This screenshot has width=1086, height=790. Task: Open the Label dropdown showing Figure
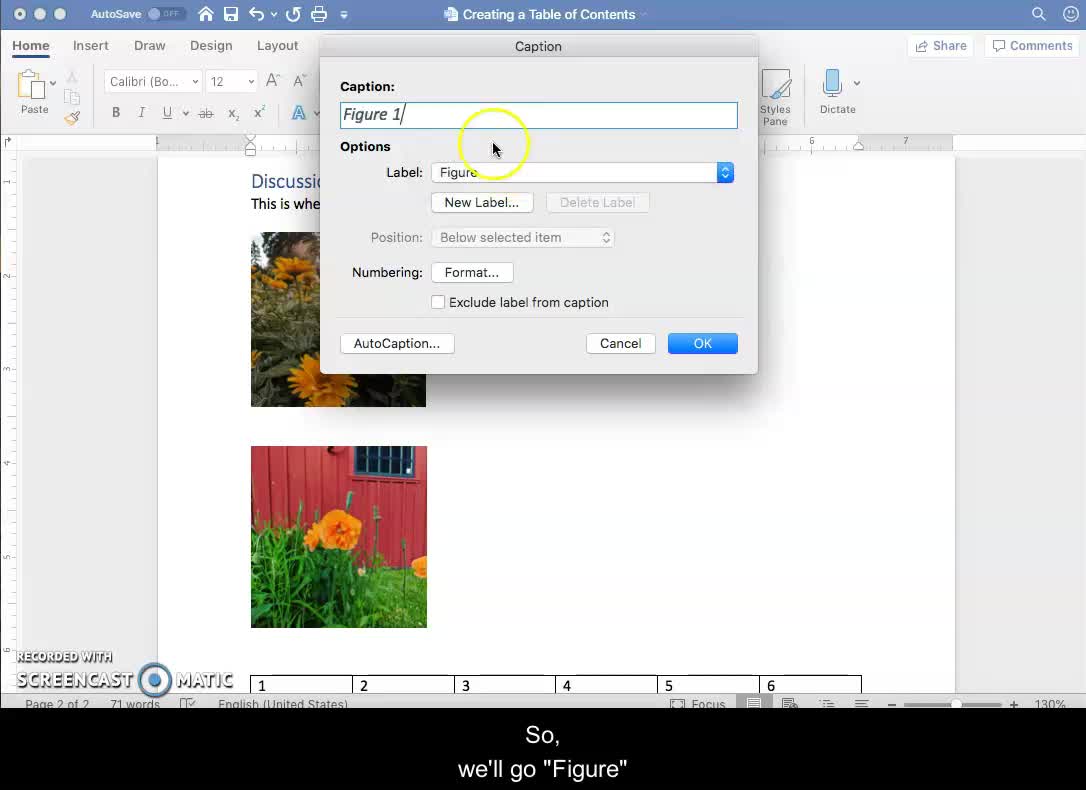point(583,172)
